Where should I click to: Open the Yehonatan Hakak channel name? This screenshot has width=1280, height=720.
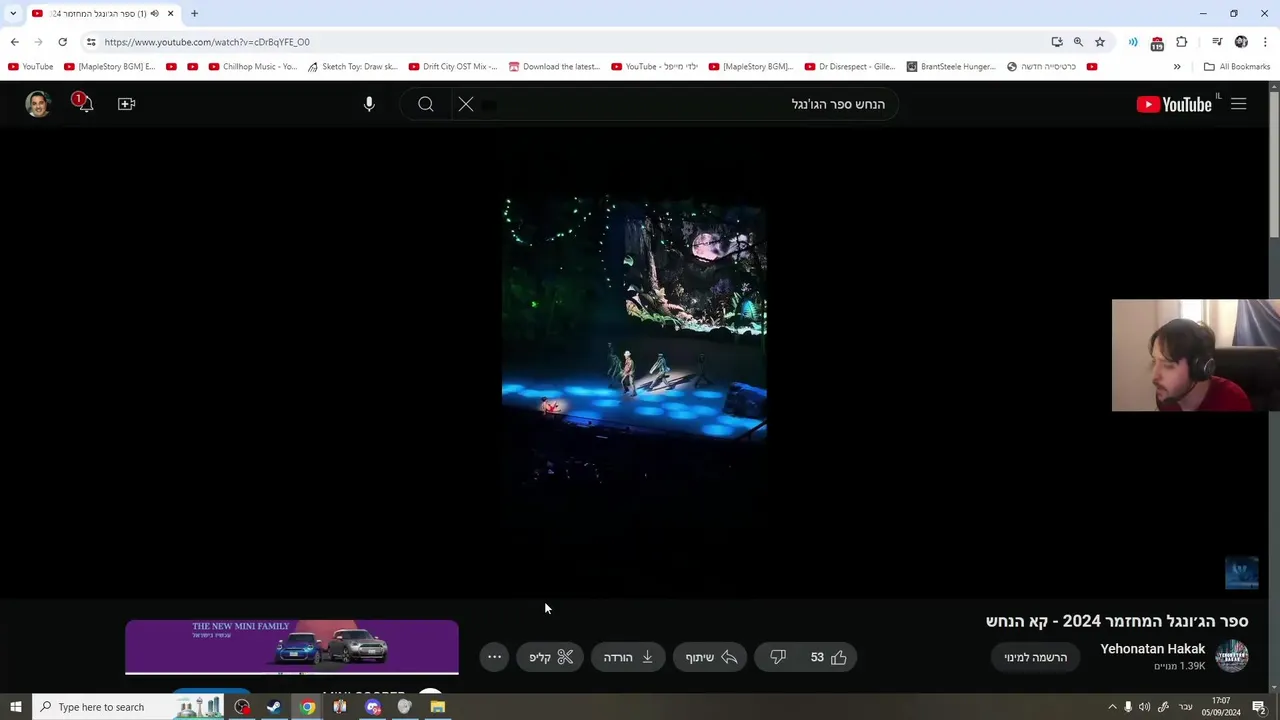[1152, 649]
